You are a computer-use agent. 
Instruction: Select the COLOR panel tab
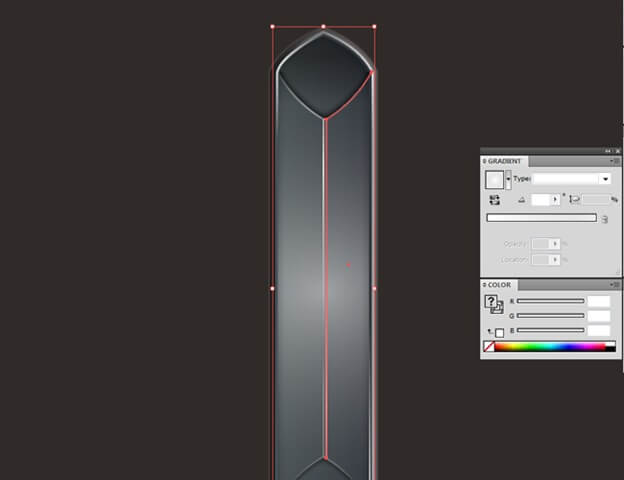tap(499, 285)
